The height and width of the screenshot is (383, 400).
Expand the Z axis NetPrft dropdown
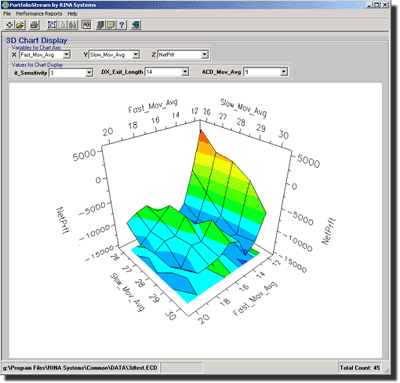pyautogui.click(x=205, y=54)
